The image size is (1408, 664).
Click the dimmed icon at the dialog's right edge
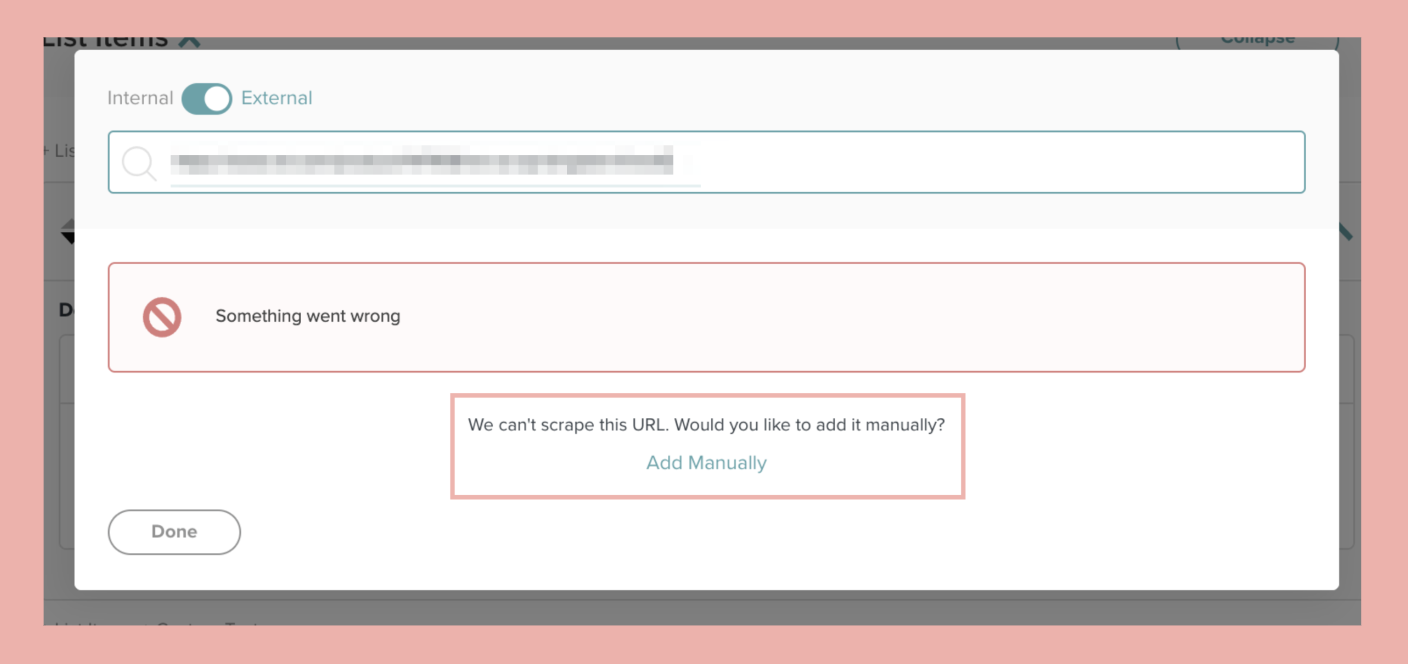(x=1346, y=231)
